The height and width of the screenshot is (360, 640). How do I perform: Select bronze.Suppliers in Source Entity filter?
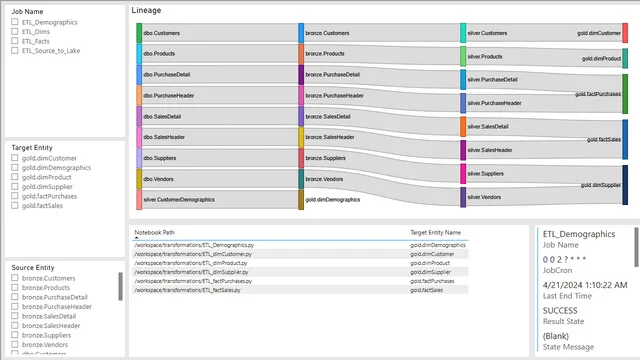point(15,335)
